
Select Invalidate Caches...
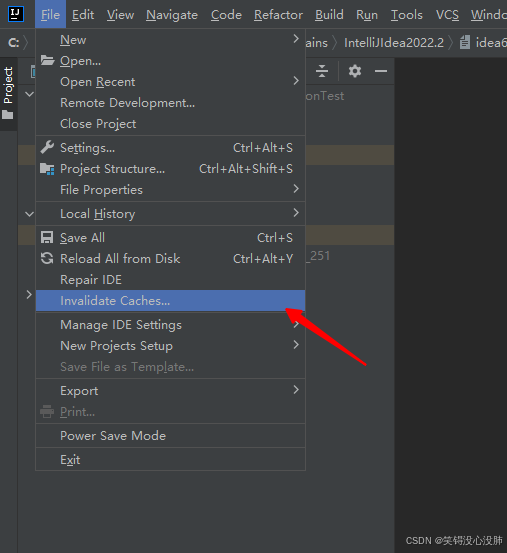pos(170,300)
